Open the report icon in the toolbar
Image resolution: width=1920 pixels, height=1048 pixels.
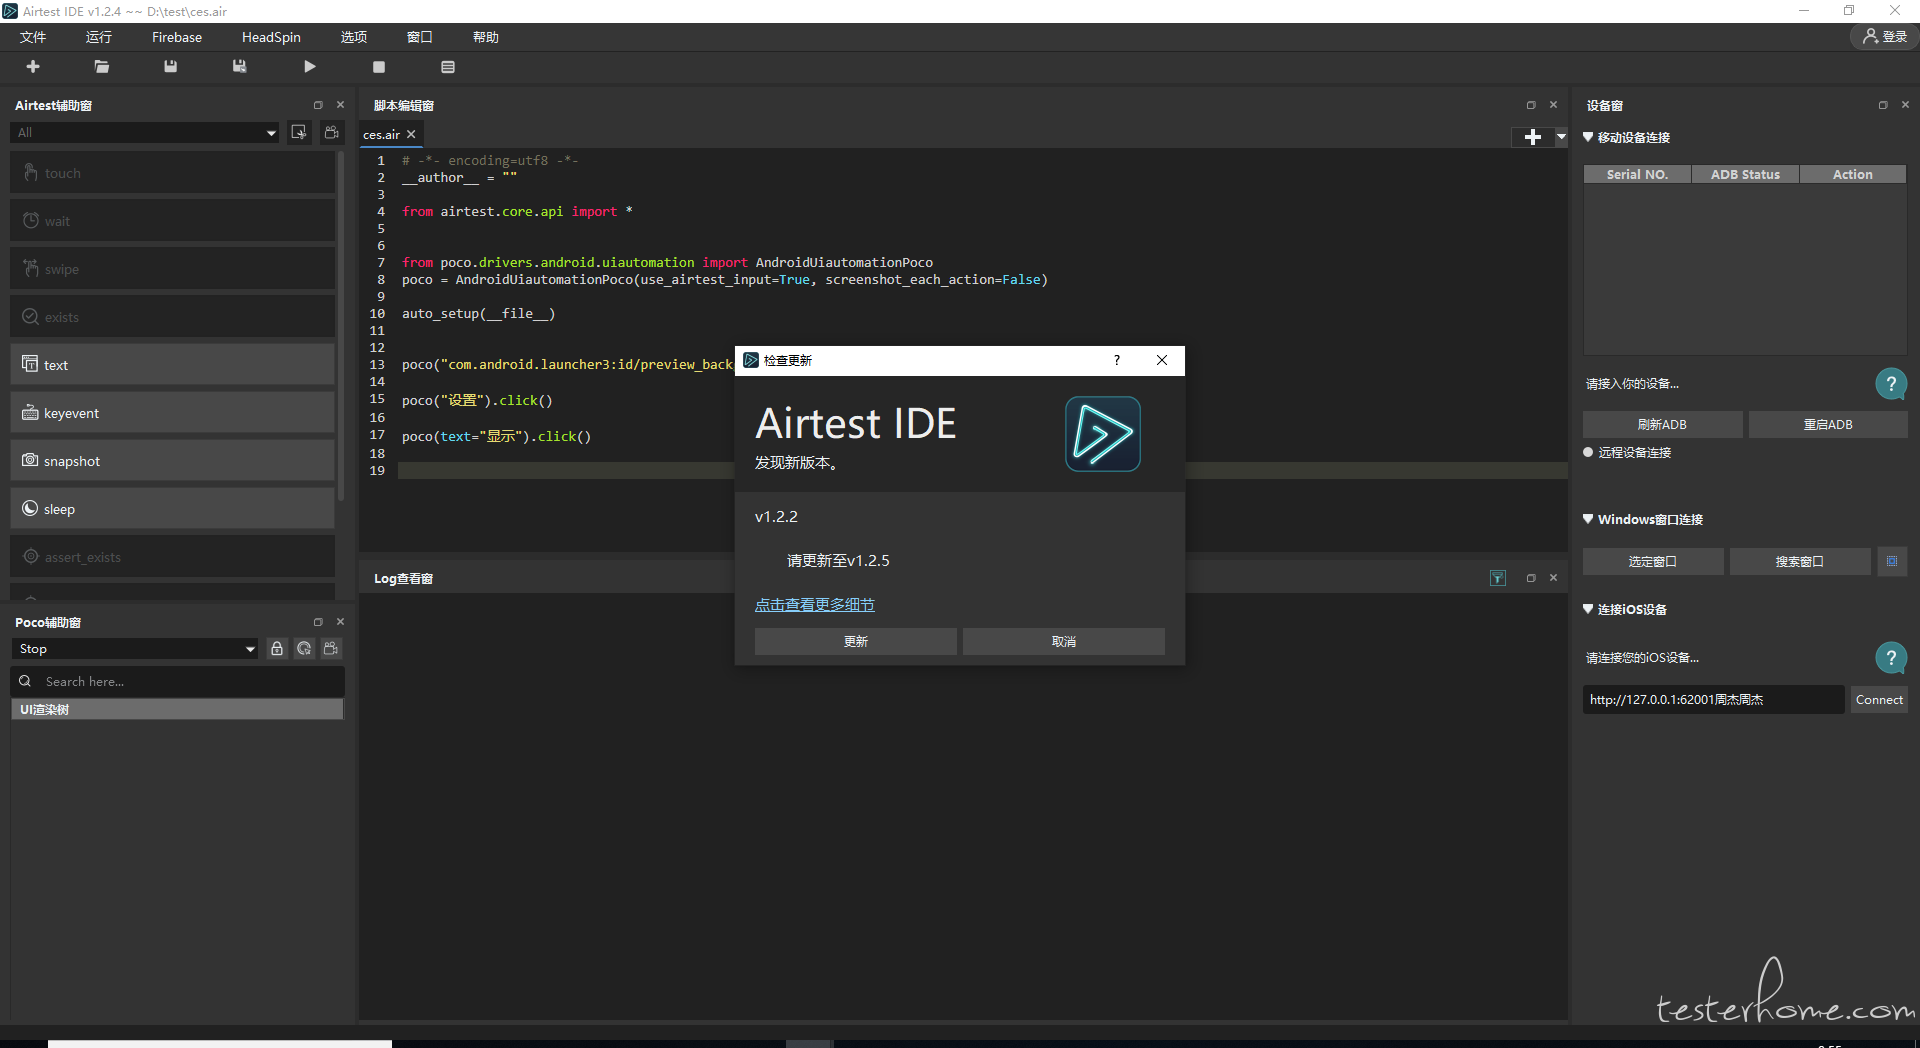448,67
